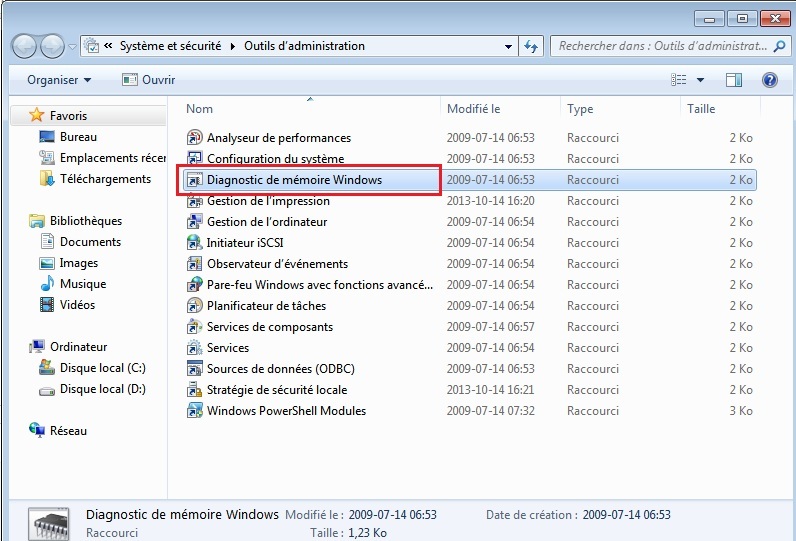
Task: Maximize the Outils d'administration window
Action: pyautogui.click(x=742, y=19)
